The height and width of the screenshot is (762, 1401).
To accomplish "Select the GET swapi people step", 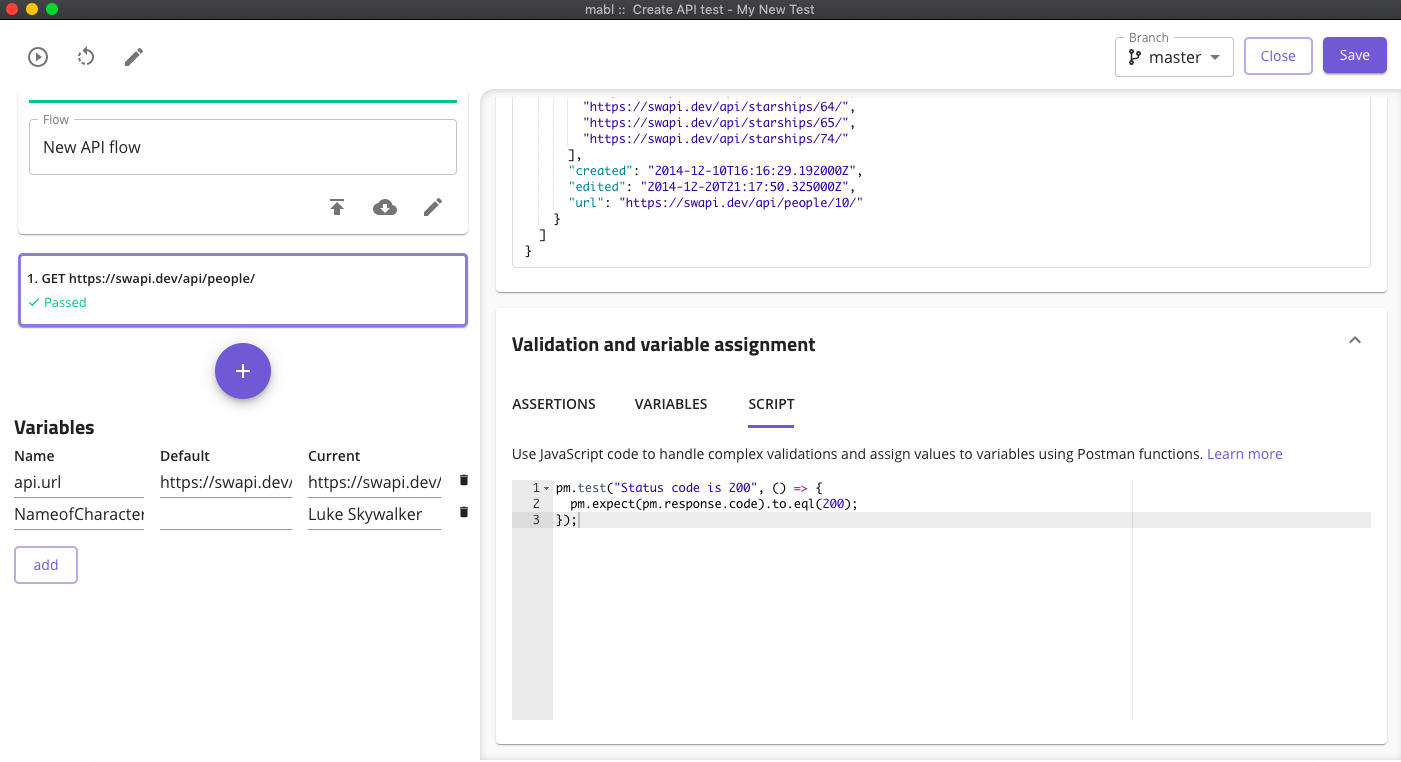I will [243, 290].
